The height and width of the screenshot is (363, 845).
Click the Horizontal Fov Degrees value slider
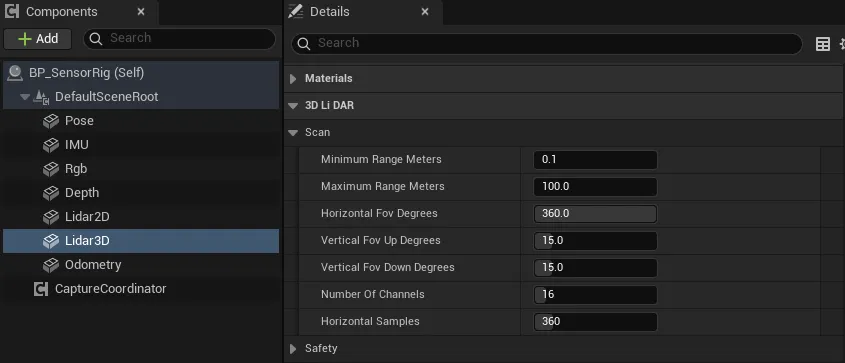coord(595,214)
